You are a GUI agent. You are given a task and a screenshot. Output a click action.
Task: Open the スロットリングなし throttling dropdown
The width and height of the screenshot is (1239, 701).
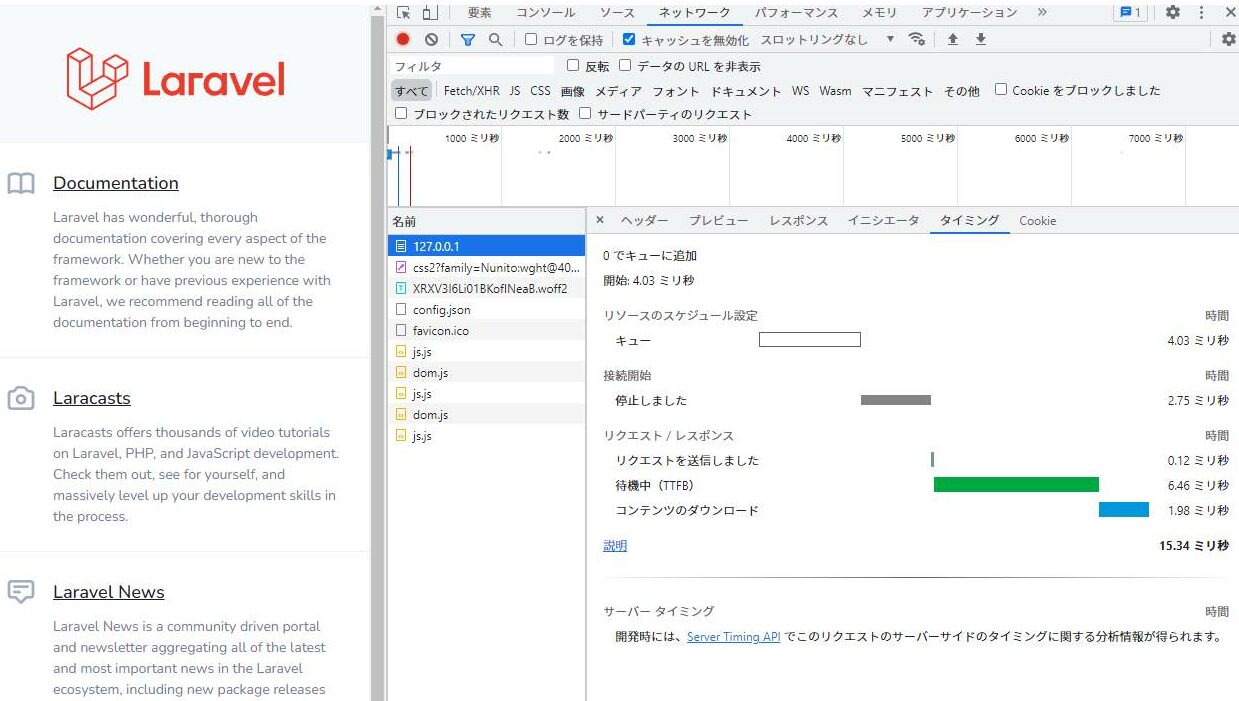pyautogui.click(x=827, y=40)
